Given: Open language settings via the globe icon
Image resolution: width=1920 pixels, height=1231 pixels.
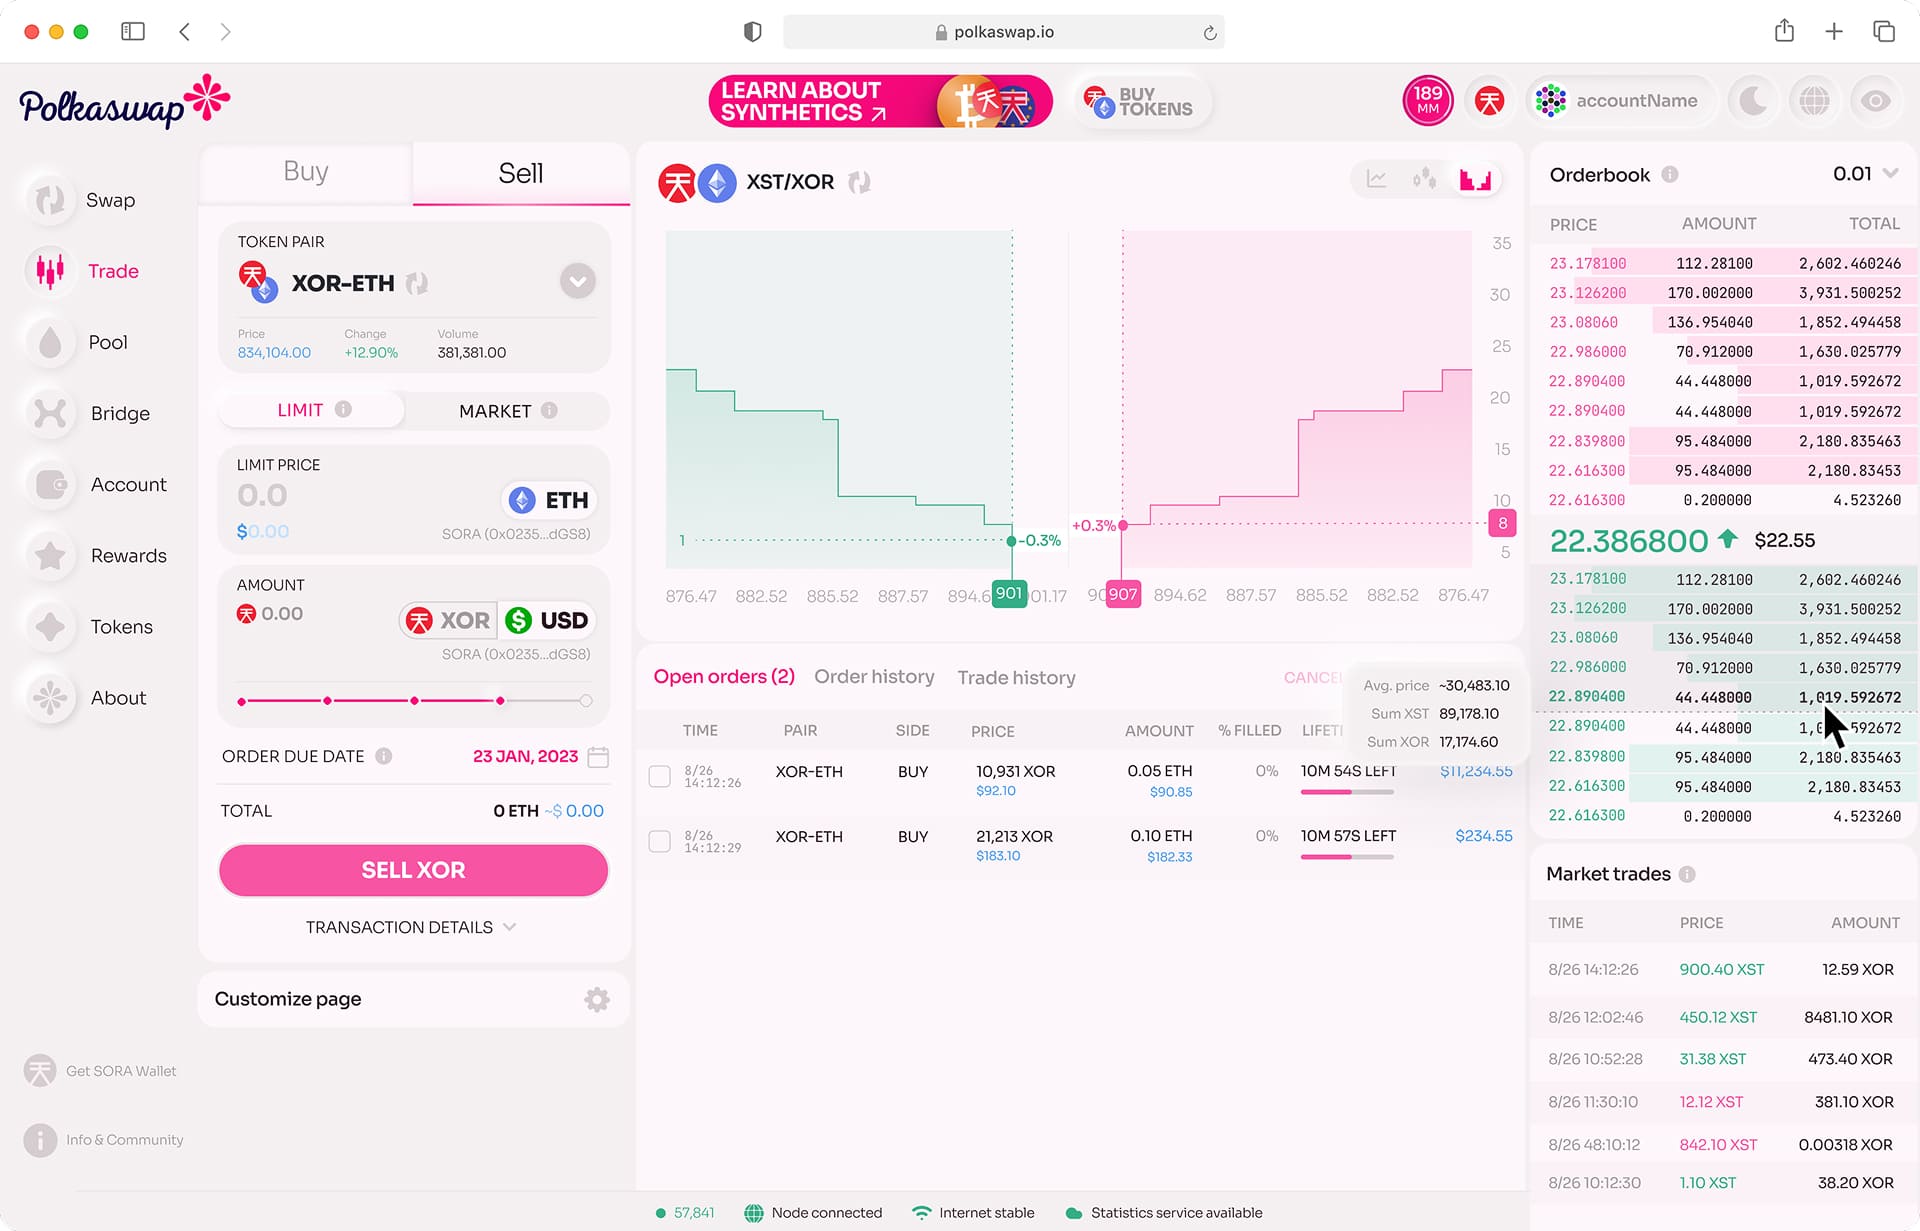Looking at the screenshot, I should tap(1813, 100).
